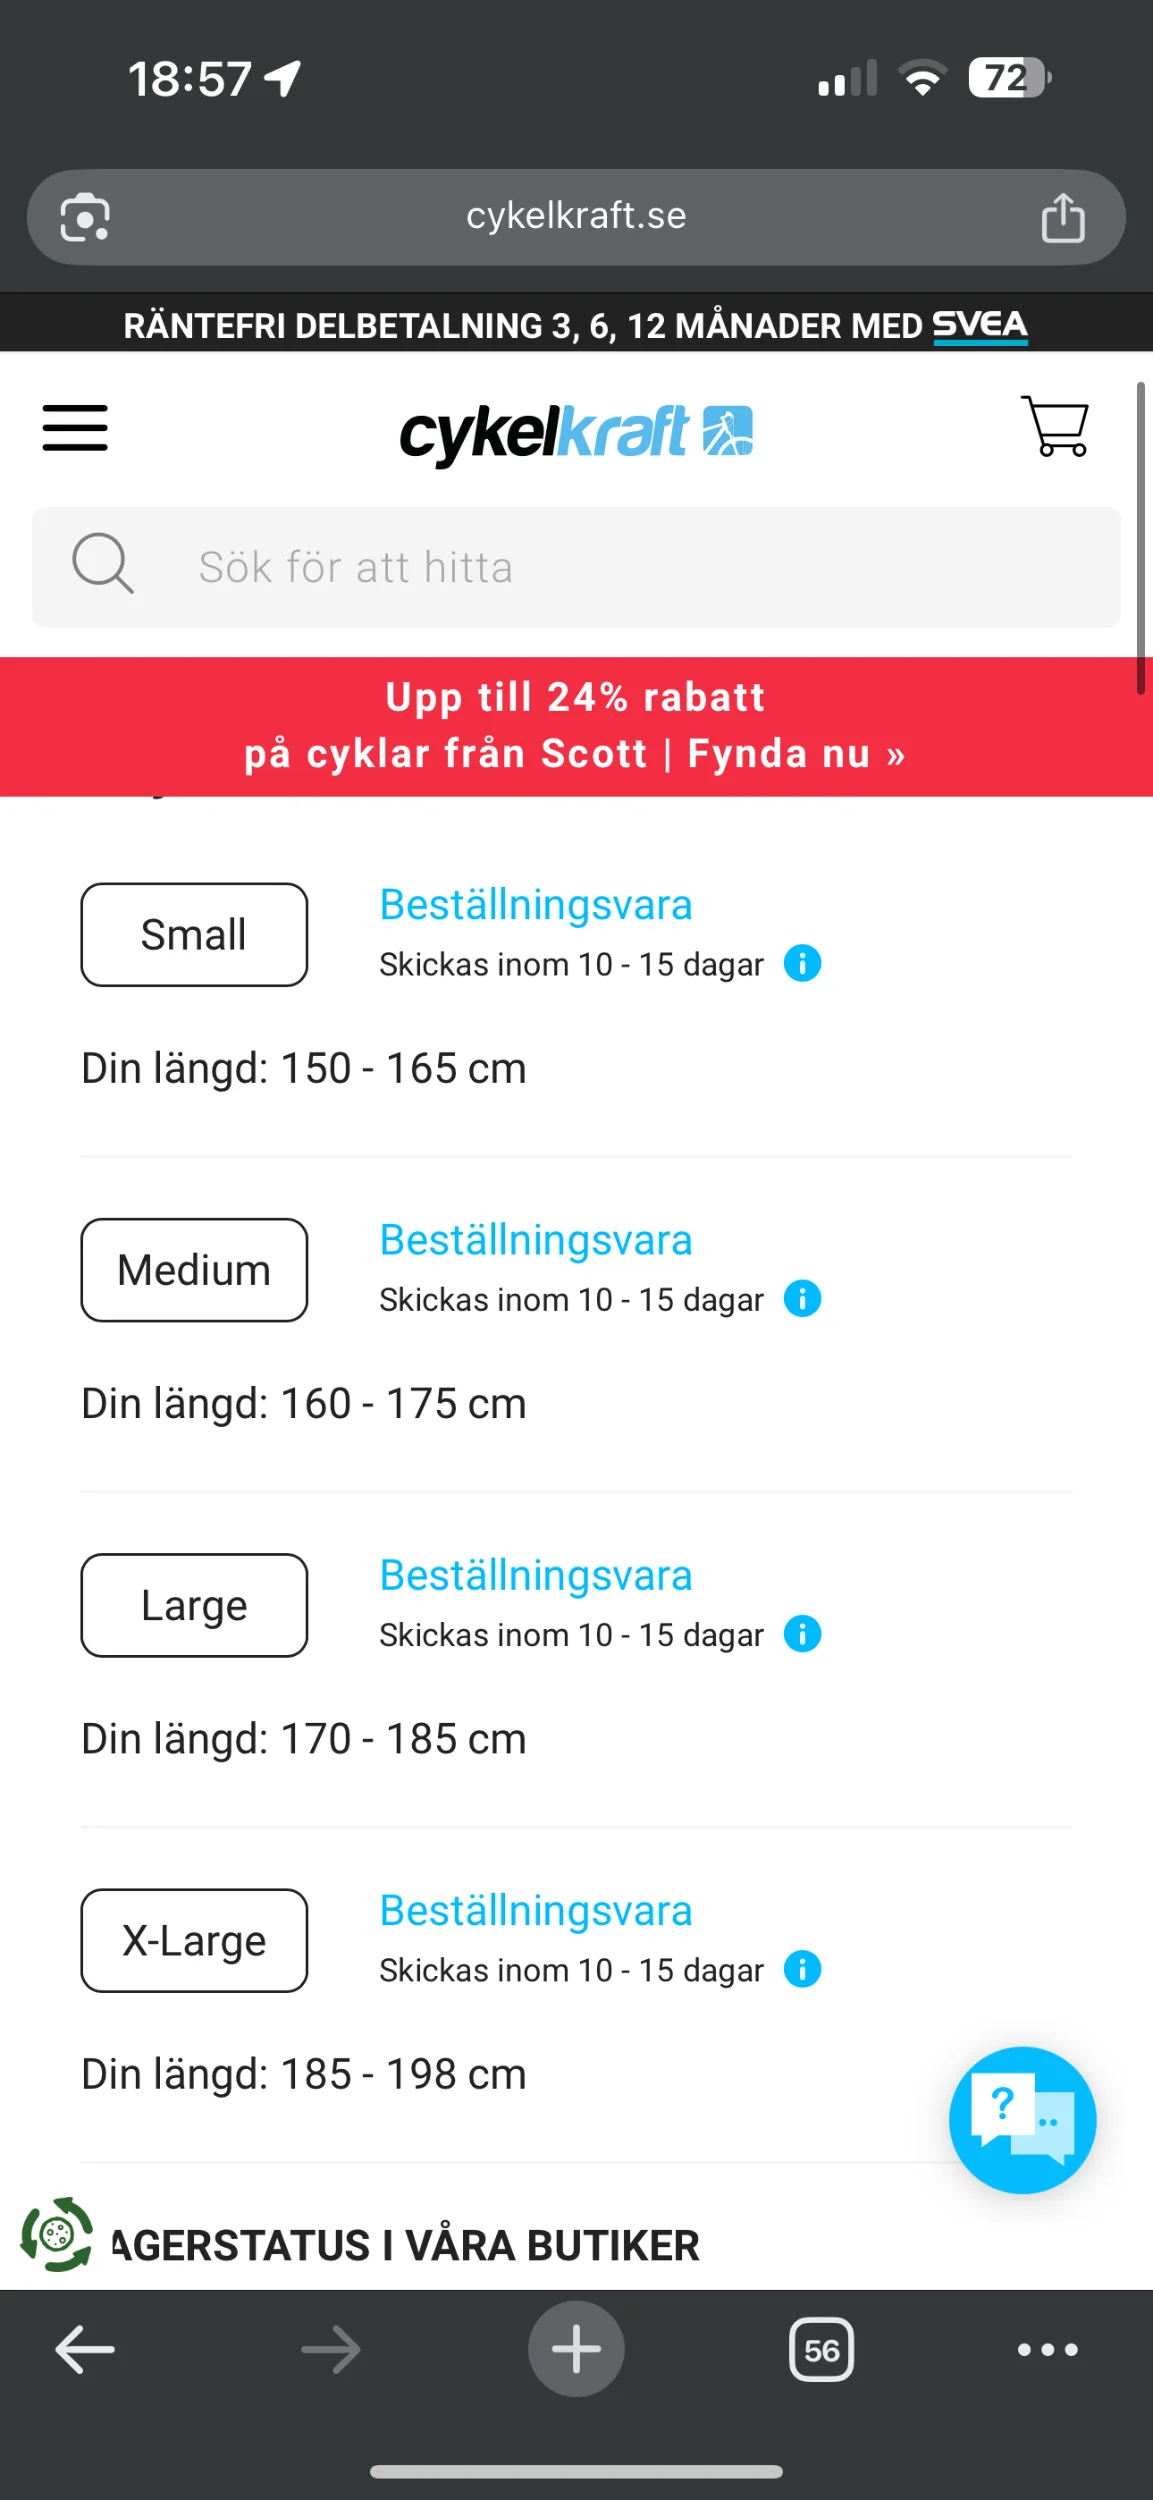The height and width of the screenshot is (2500, 1153).
Task: Show delivery info for X-Large size
Action: point(802,1969)
